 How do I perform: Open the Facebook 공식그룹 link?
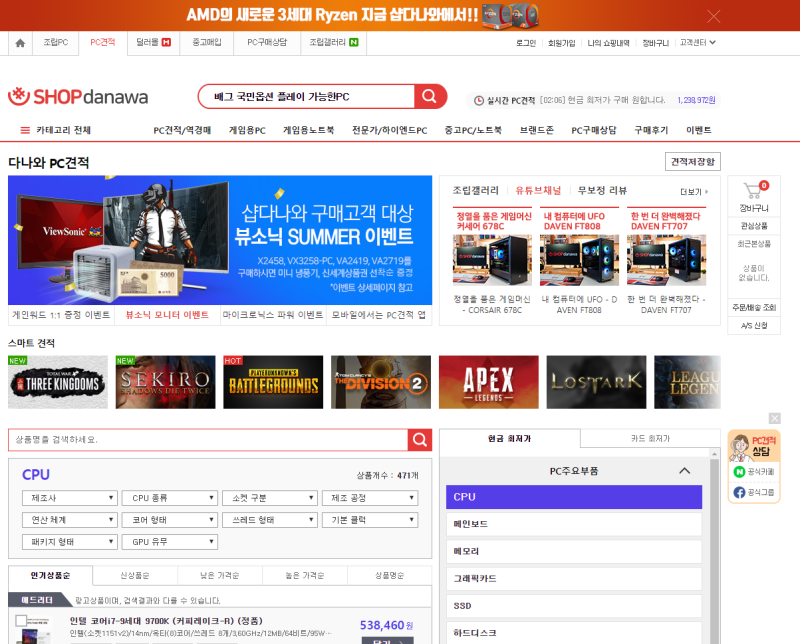[754, 492]
